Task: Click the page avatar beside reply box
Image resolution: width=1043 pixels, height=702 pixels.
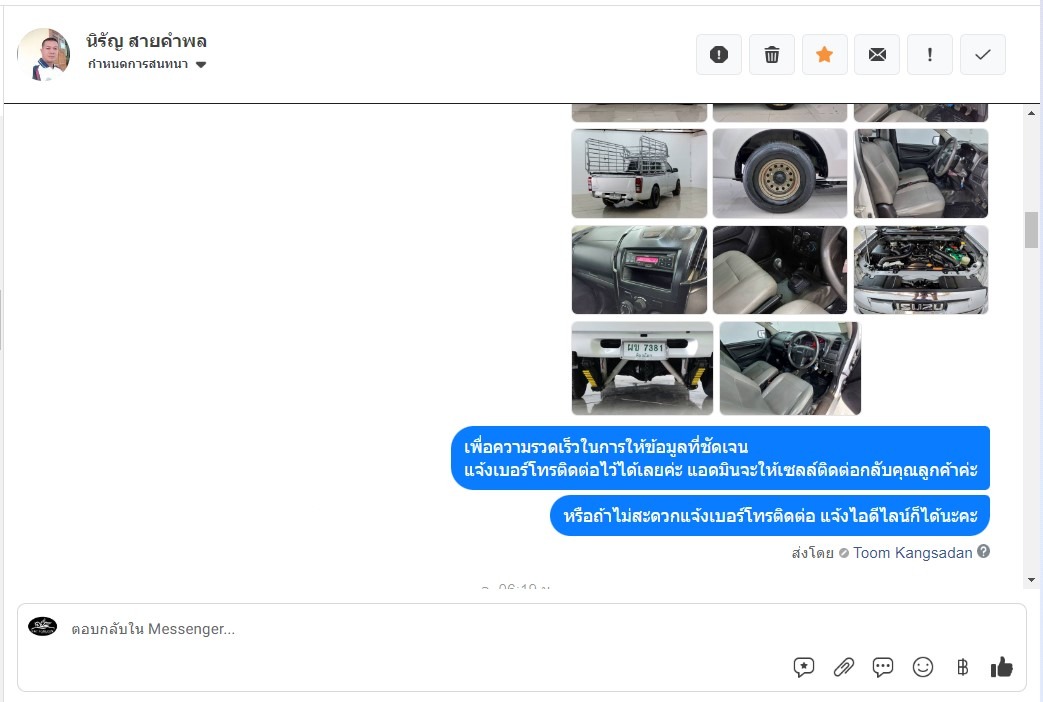Action: tap(43, 626)
